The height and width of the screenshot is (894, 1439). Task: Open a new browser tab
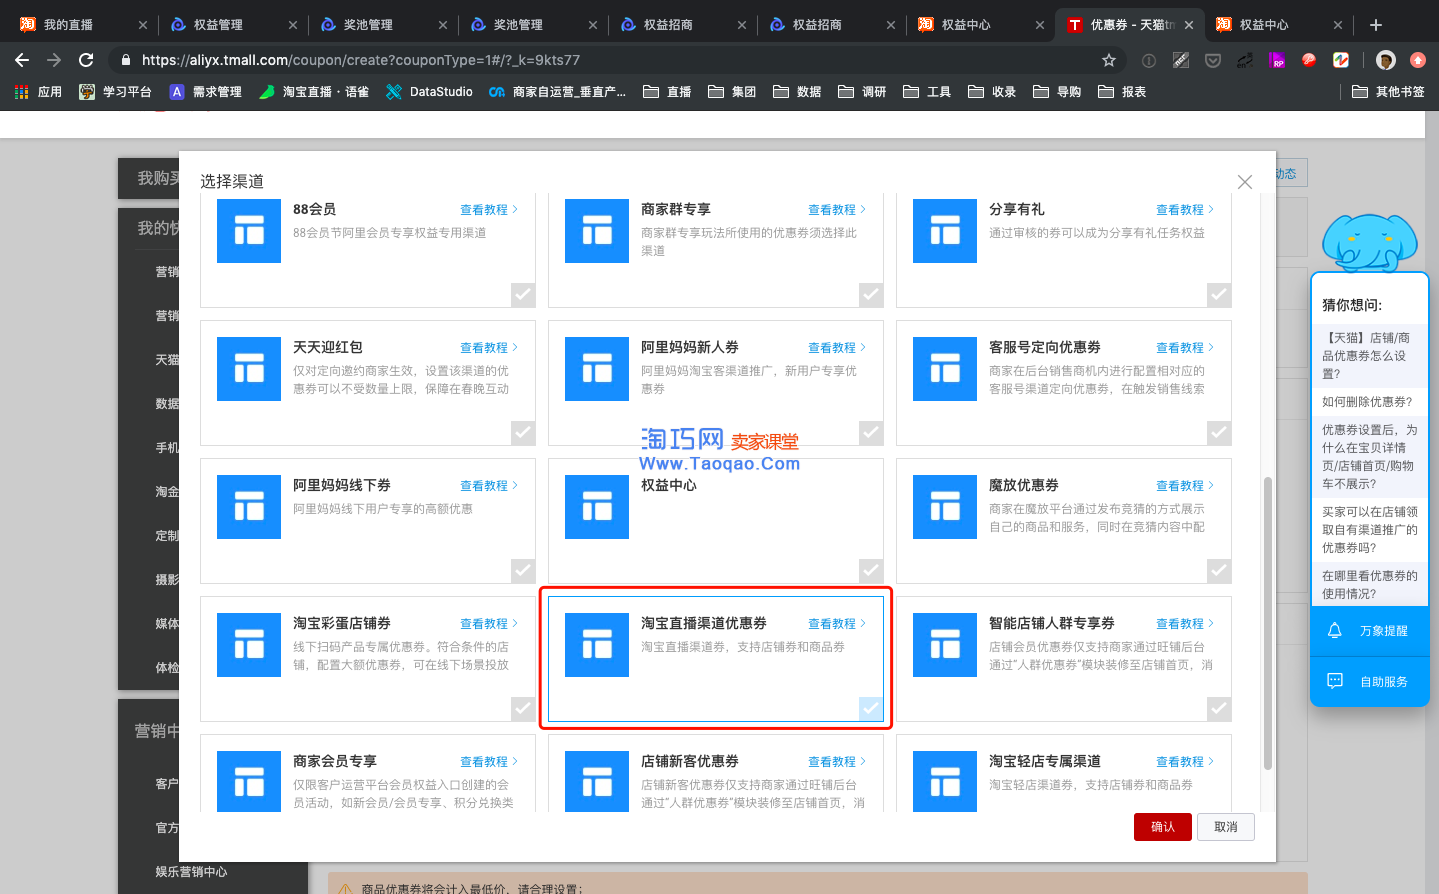click(x=1376, y=24)
